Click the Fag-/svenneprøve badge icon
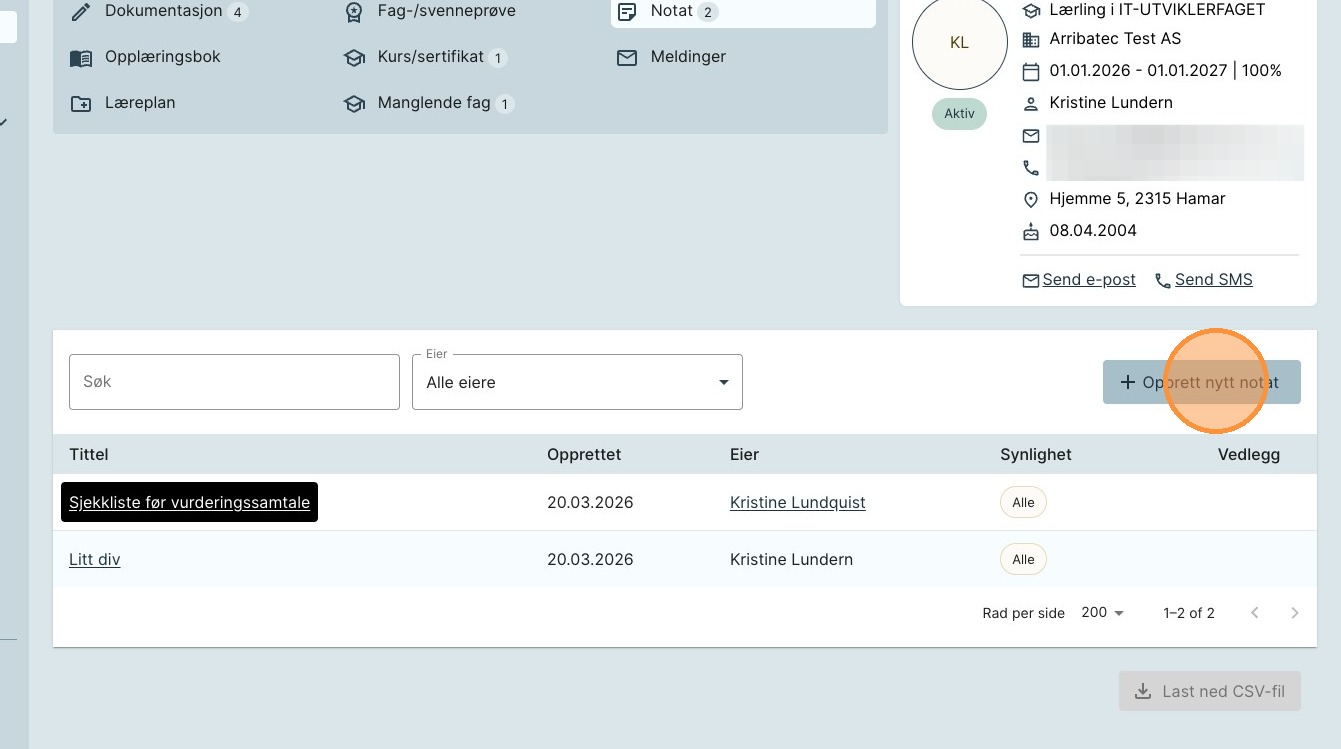This screenshot has width=1341, height=749. coord(354,12)
